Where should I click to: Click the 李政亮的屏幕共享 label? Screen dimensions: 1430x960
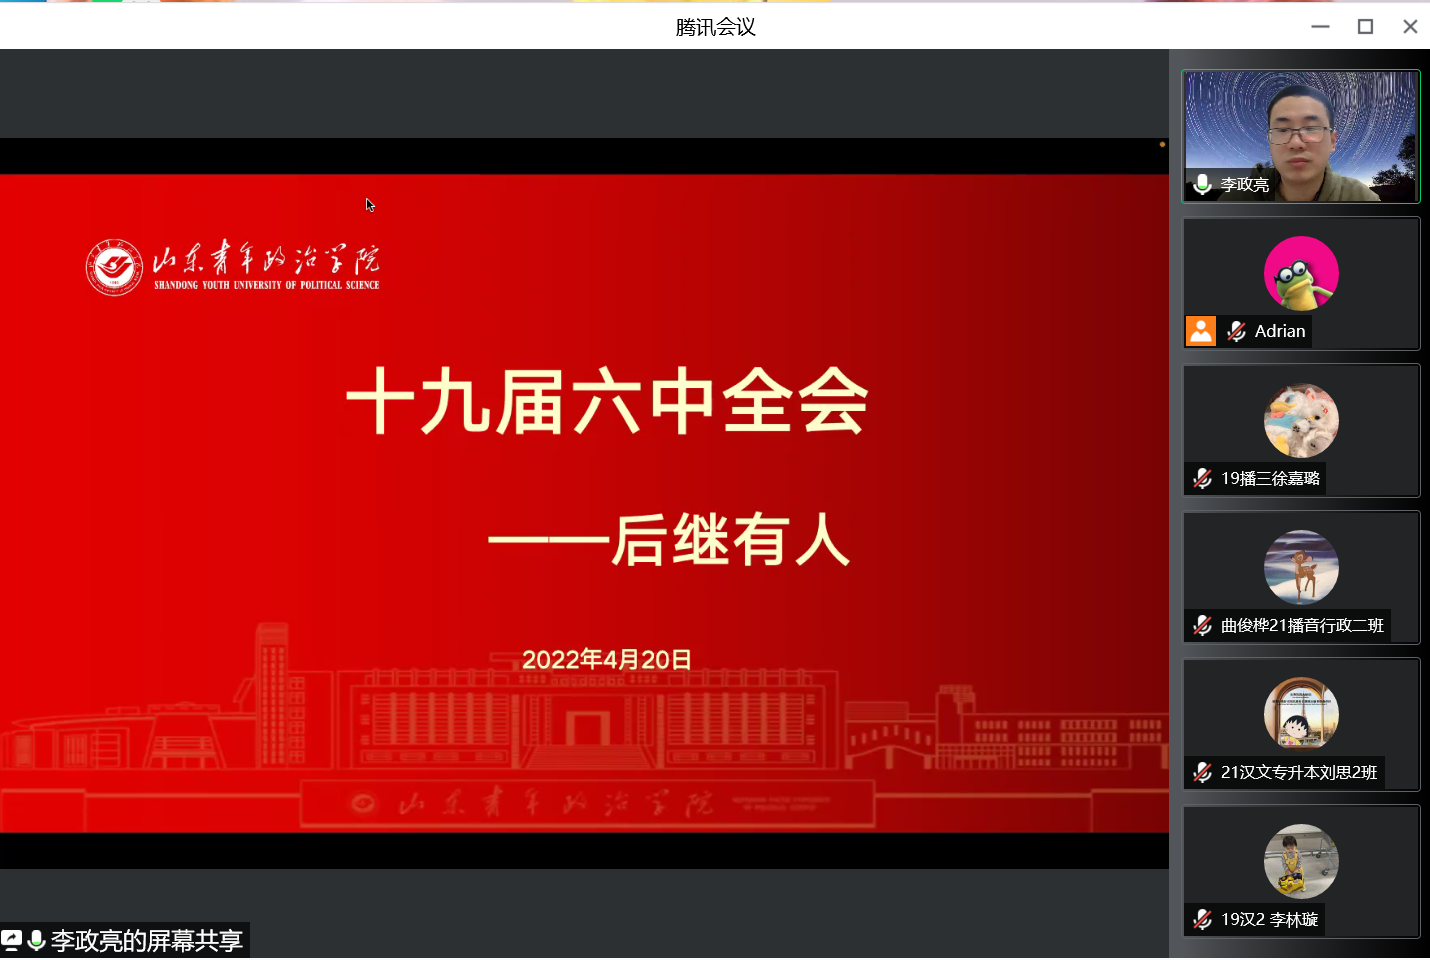click(x=146, y=941)
